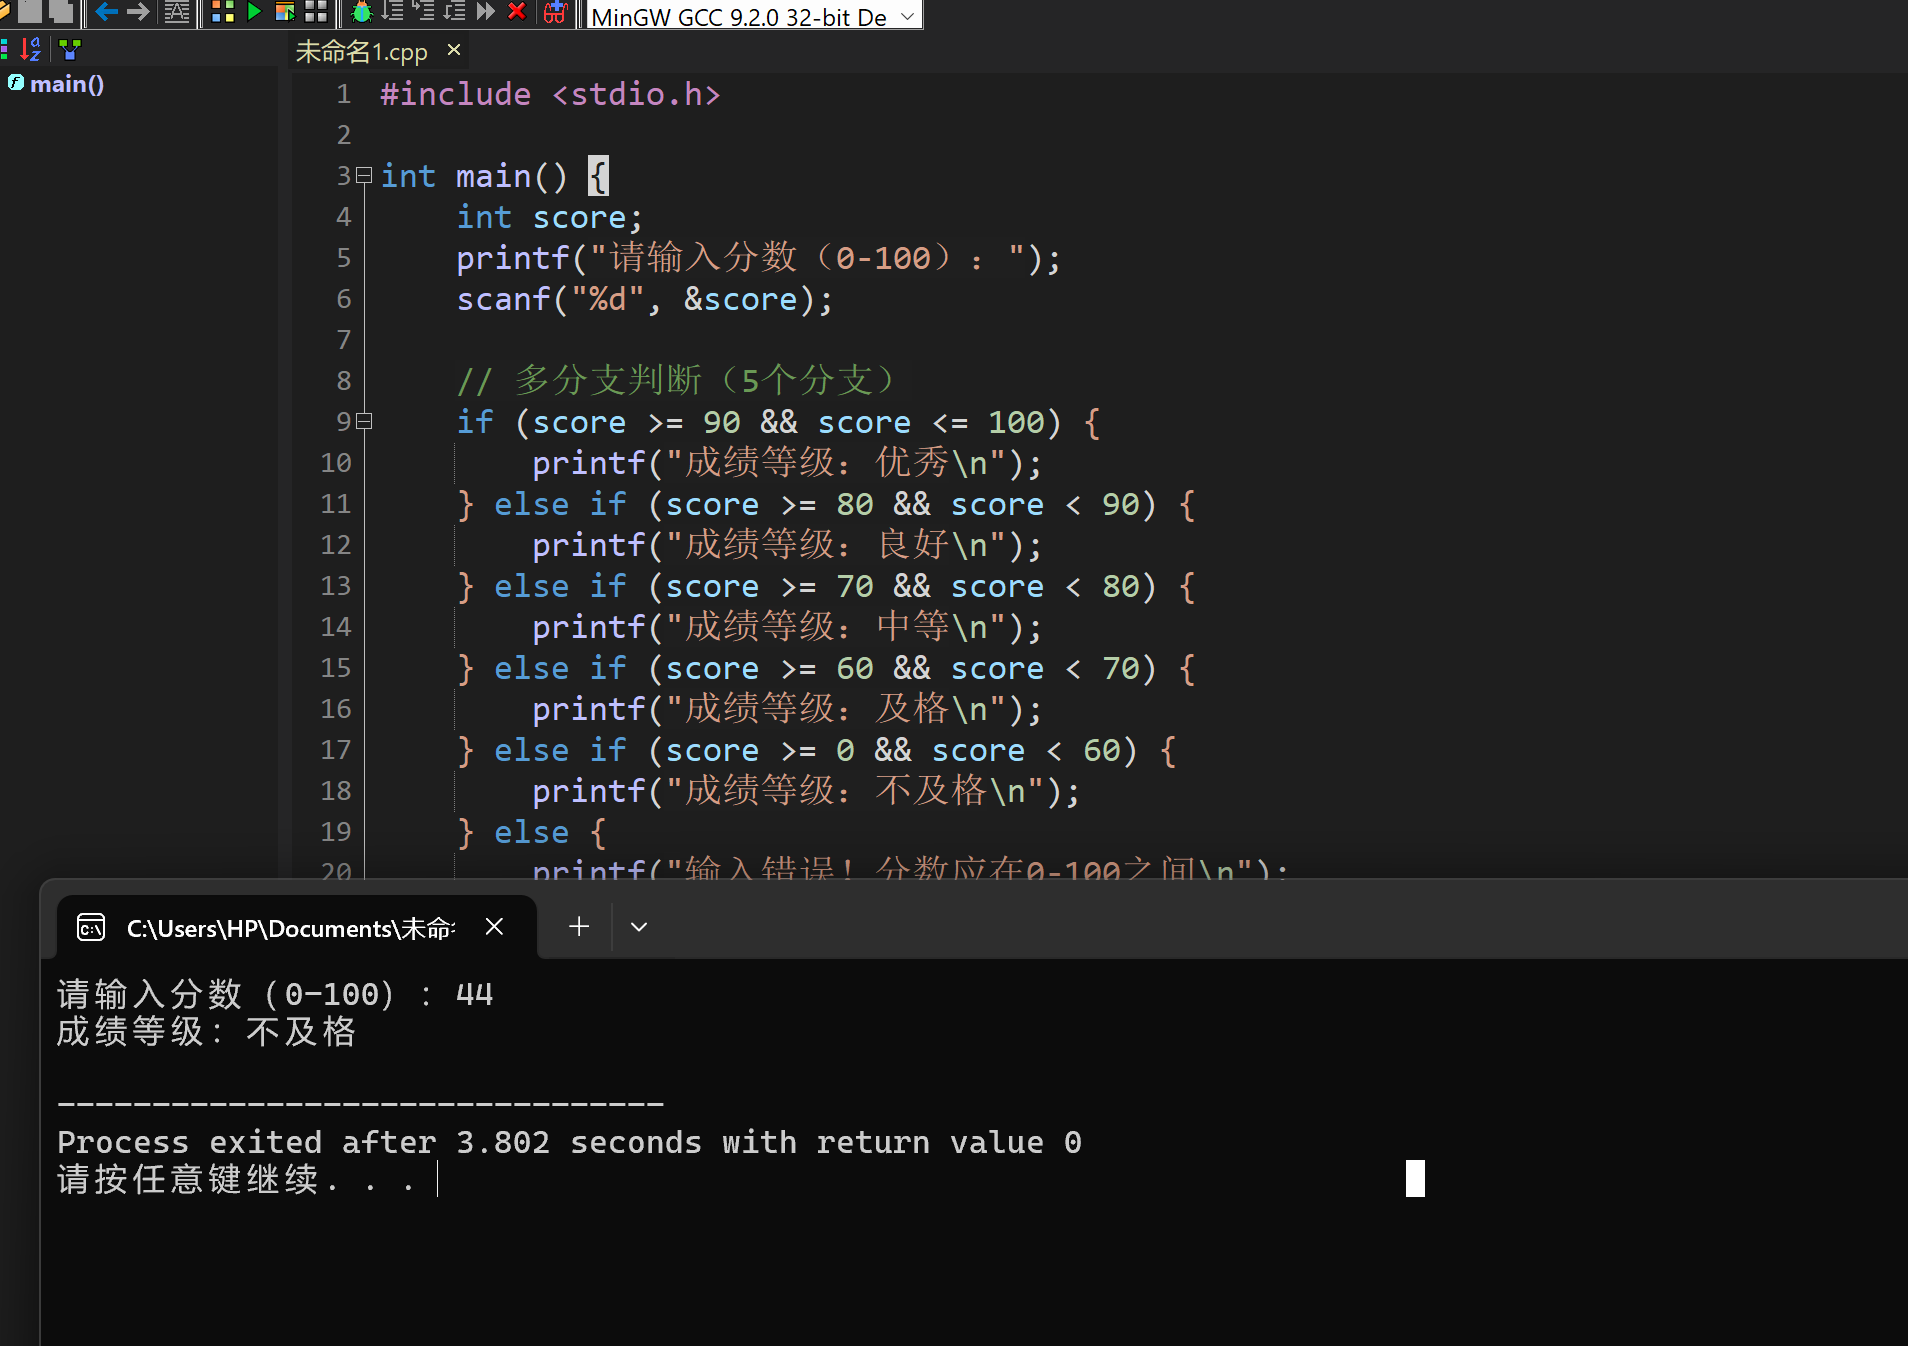Click the printf with 不及格 on line 18
Image resolution: width=1908 pixels, height=1346 pixels.
[806, 792]
